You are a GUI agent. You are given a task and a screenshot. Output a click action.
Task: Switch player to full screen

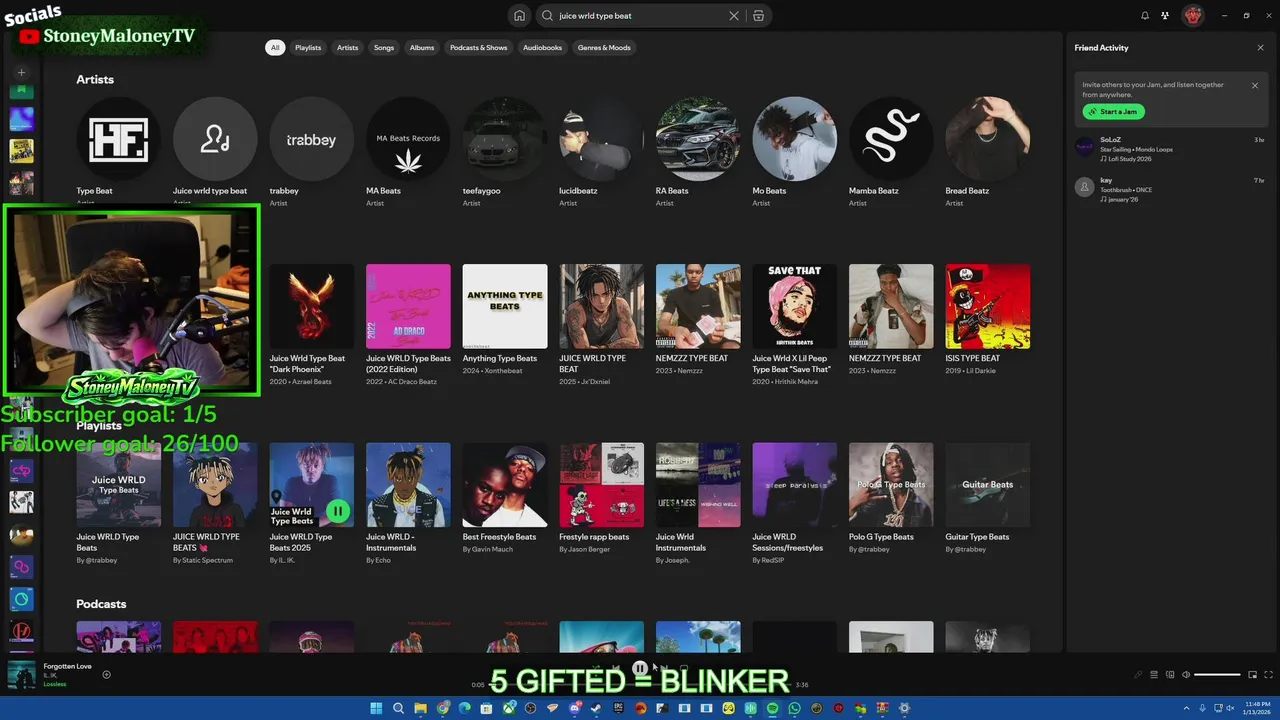point(1269,675)
